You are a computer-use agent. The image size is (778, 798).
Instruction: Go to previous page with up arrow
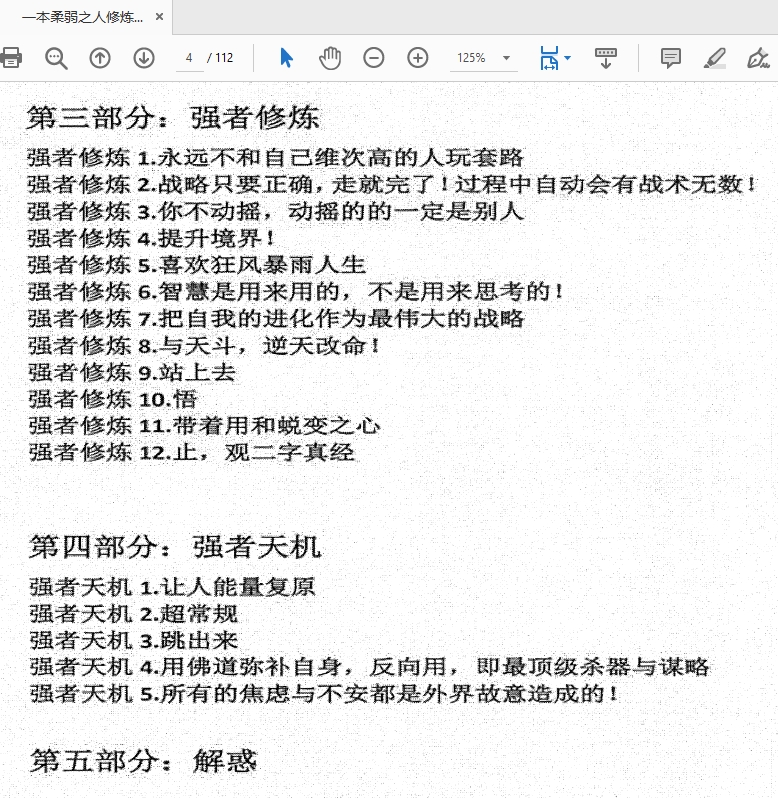pyautogui.click(x=100, y=58)
